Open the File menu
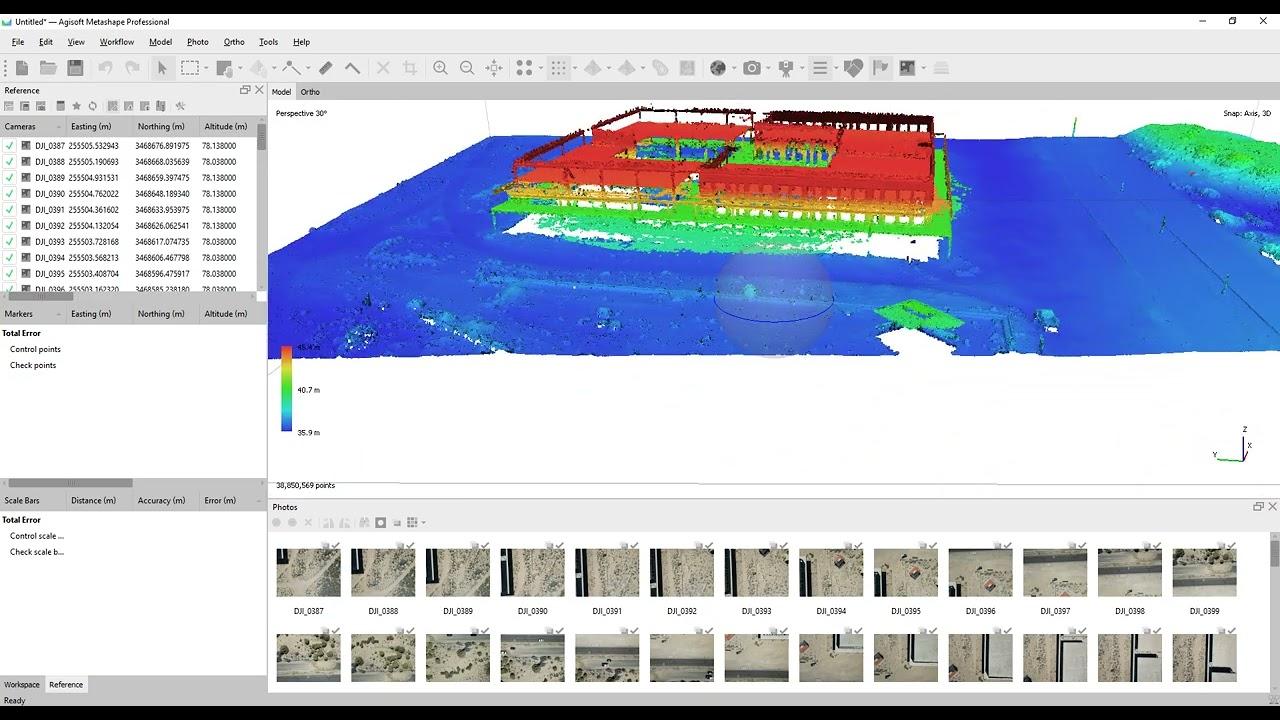Viewport: 1280px width, 720px height. tap(18, 42)
